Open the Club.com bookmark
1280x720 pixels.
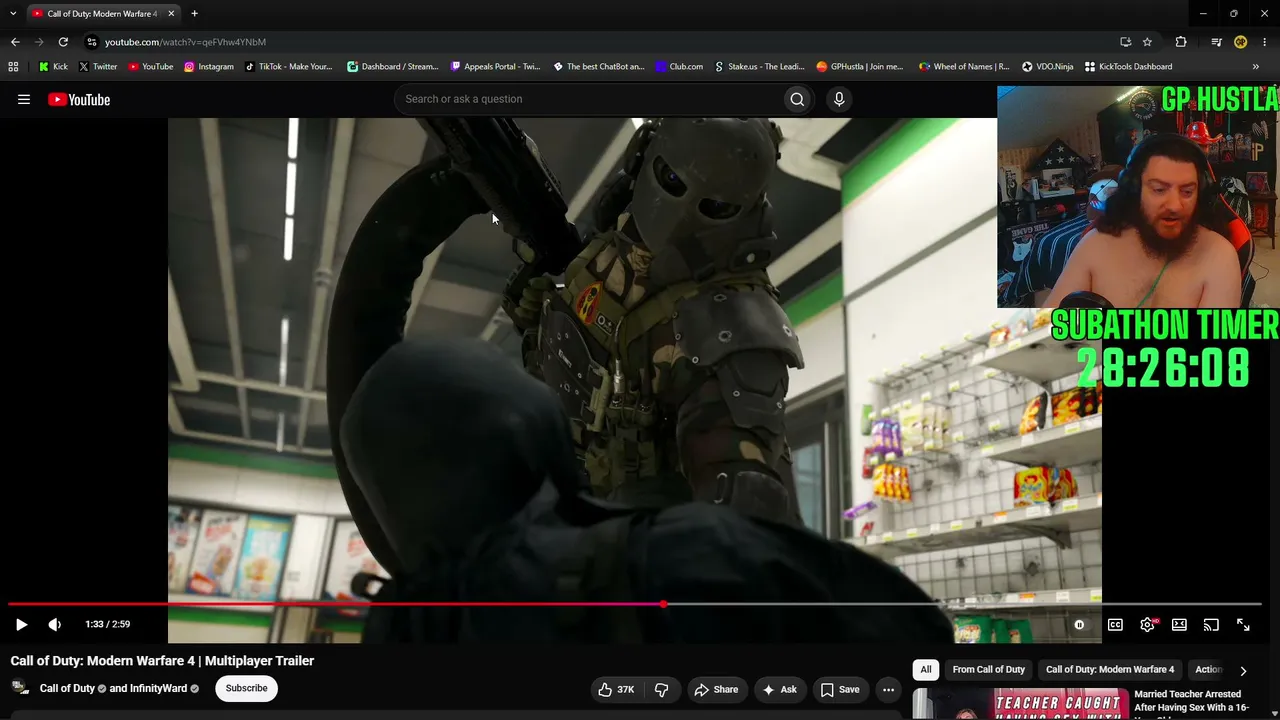pyautogui.click(x=679, y=67)
